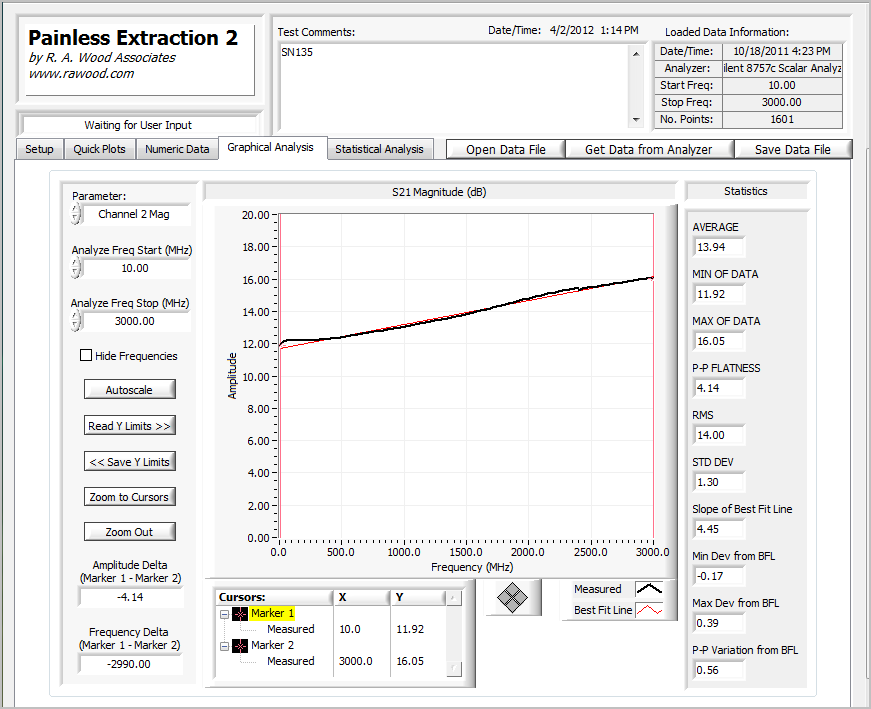Click the Autoscale button
The height and width of the screenshot is (709, 871).
tap(129, 390)
